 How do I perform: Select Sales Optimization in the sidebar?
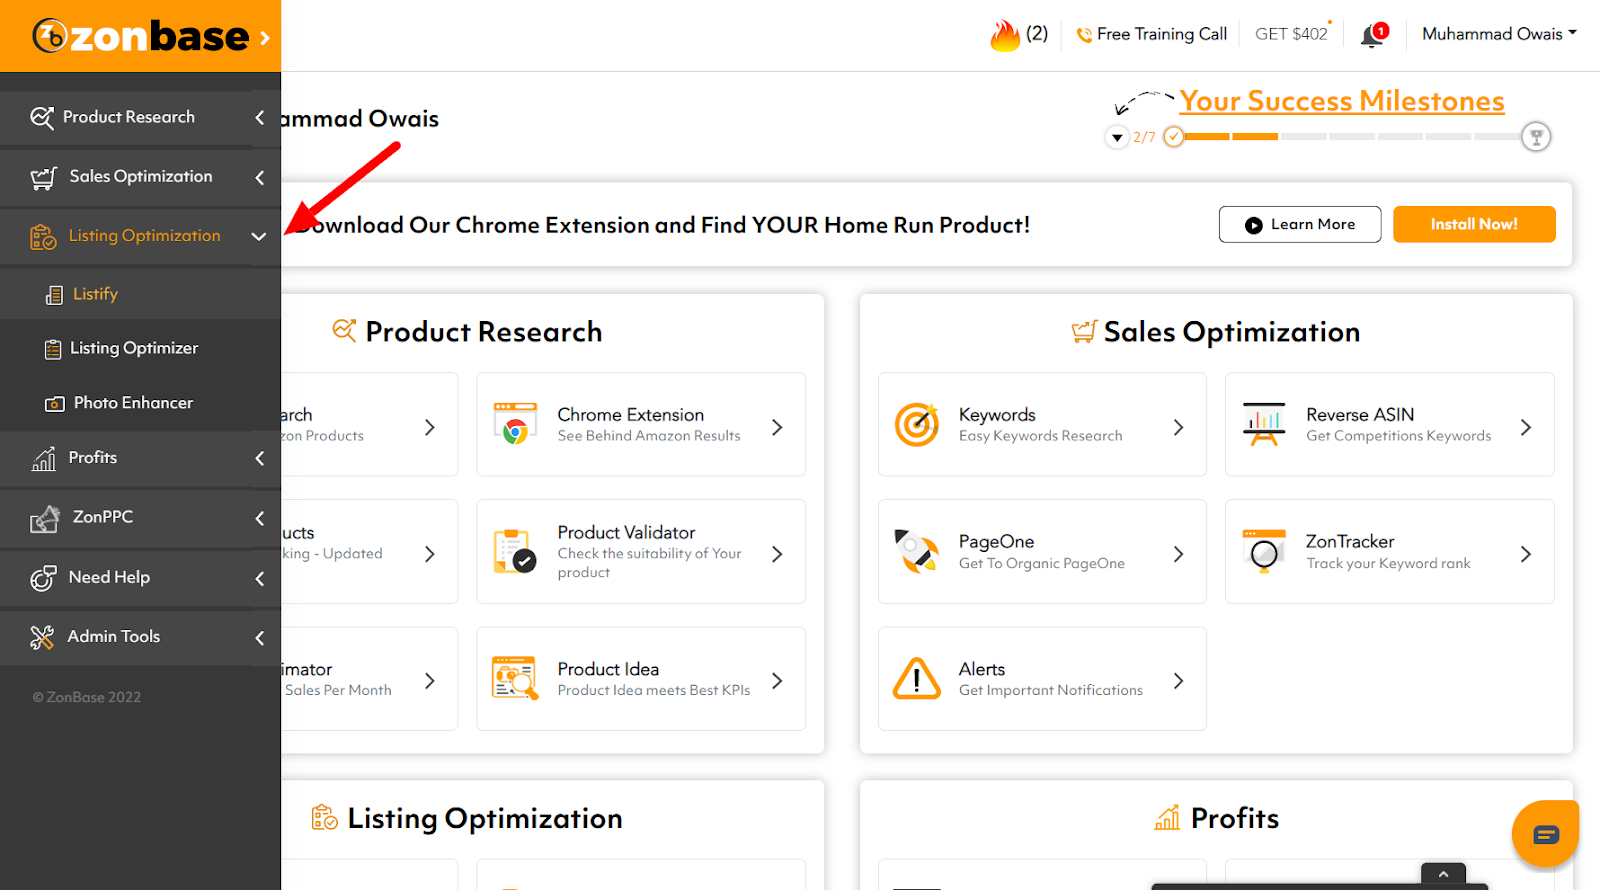(x=141, y=176)
